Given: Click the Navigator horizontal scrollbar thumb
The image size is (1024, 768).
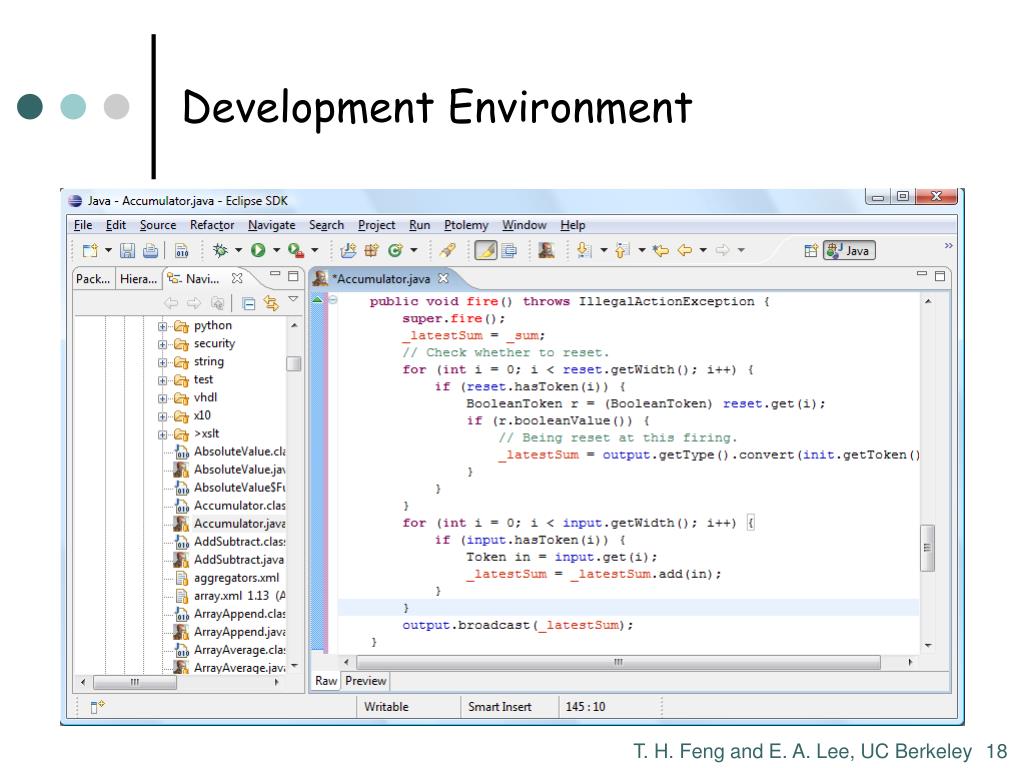Looking at the screenshot, I should coord(135,682).
